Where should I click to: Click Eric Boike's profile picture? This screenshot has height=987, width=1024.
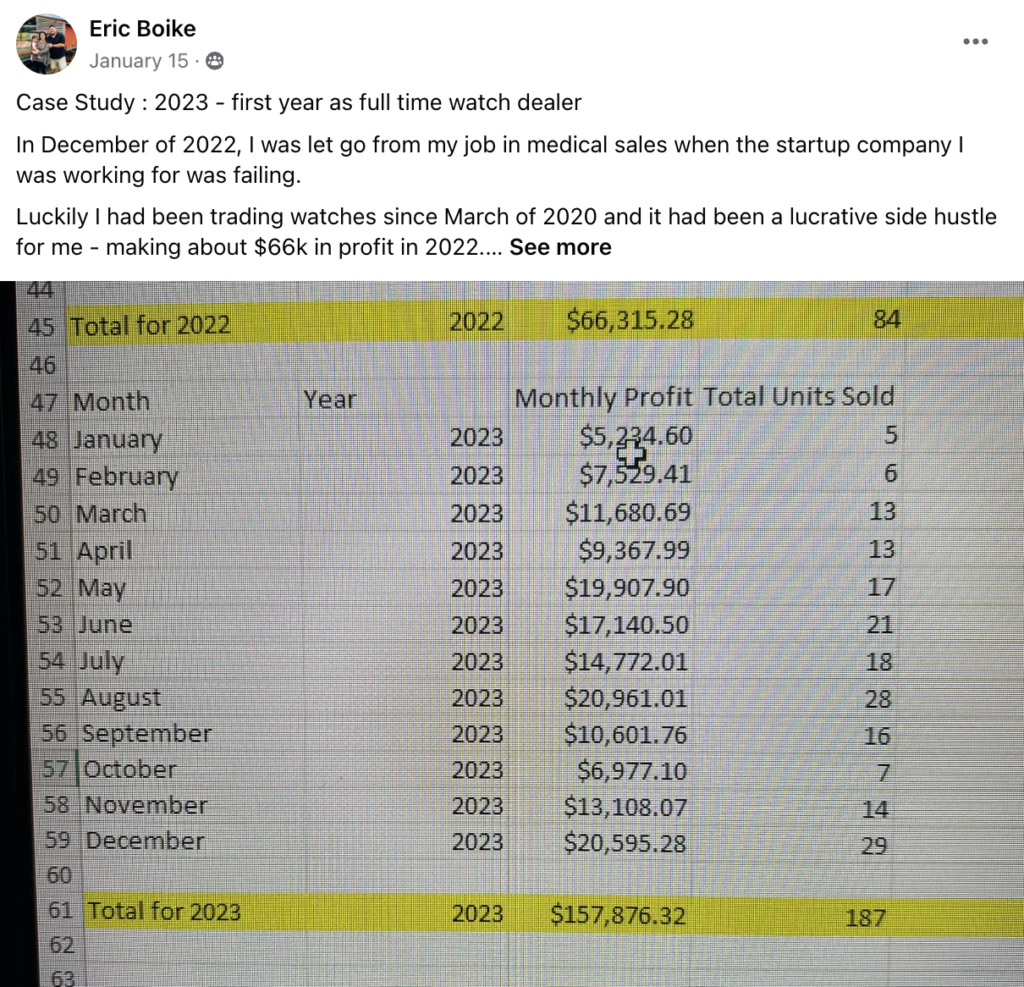click(47, 44)
